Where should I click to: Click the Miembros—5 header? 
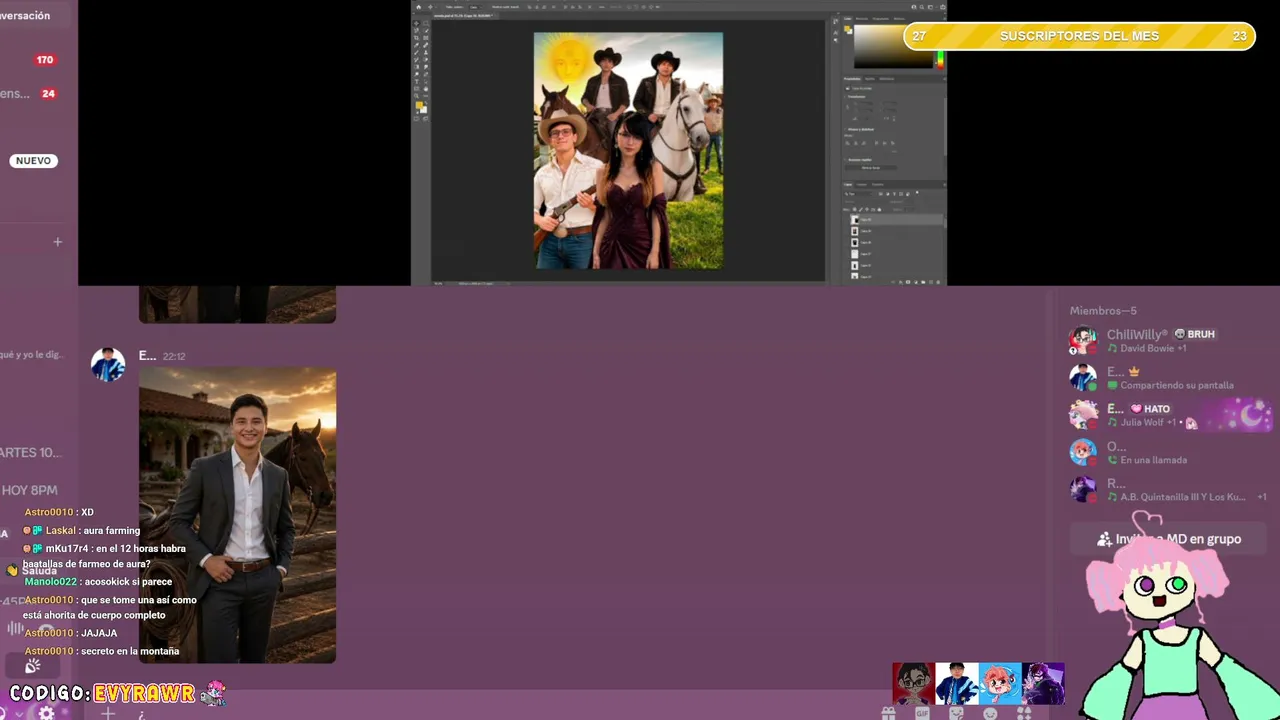pyautogui.click(x=1103, y=311)
